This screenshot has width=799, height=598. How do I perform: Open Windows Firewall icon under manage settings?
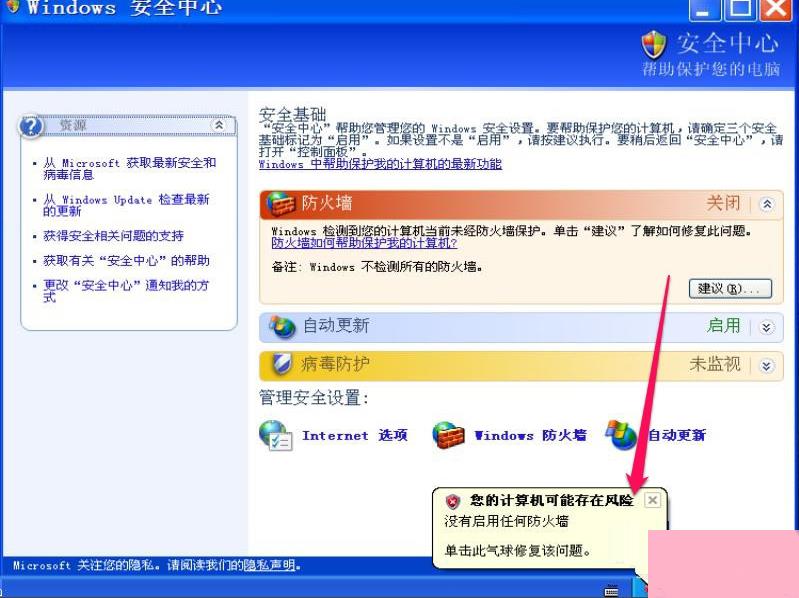448,436
